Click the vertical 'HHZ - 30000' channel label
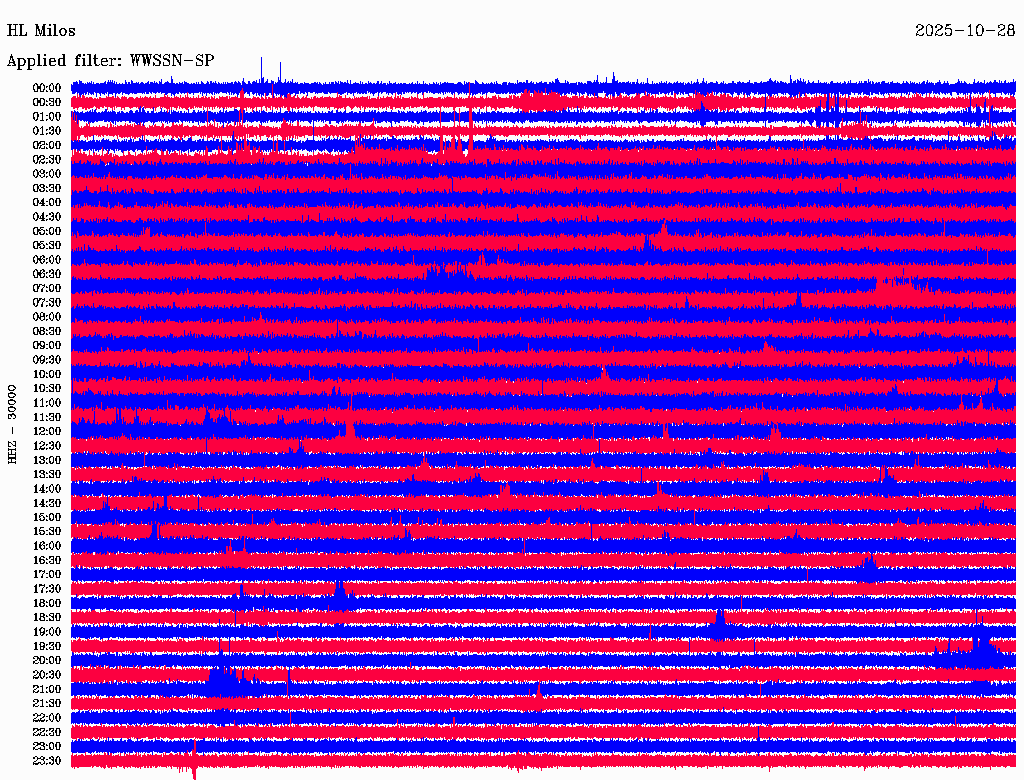This screenshot has height=780, width=1024. [12, 425]
